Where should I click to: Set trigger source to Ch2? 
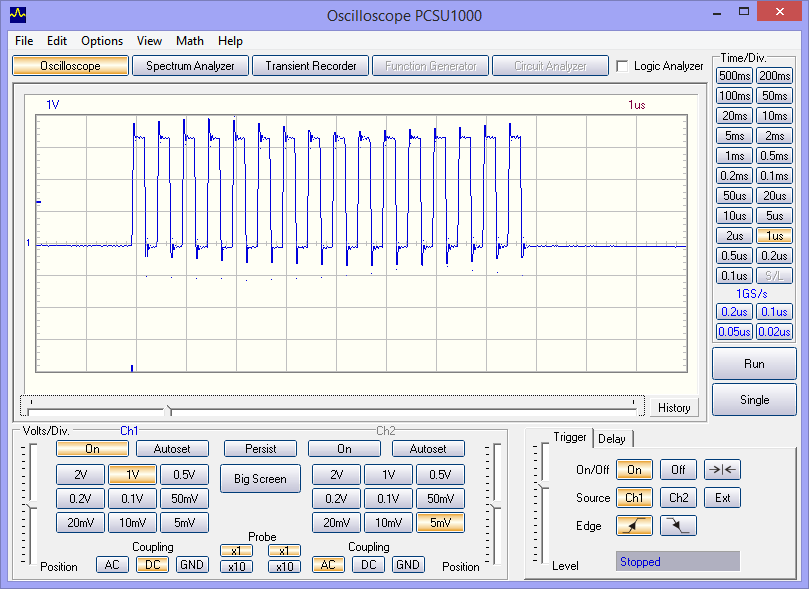(678, 498)
